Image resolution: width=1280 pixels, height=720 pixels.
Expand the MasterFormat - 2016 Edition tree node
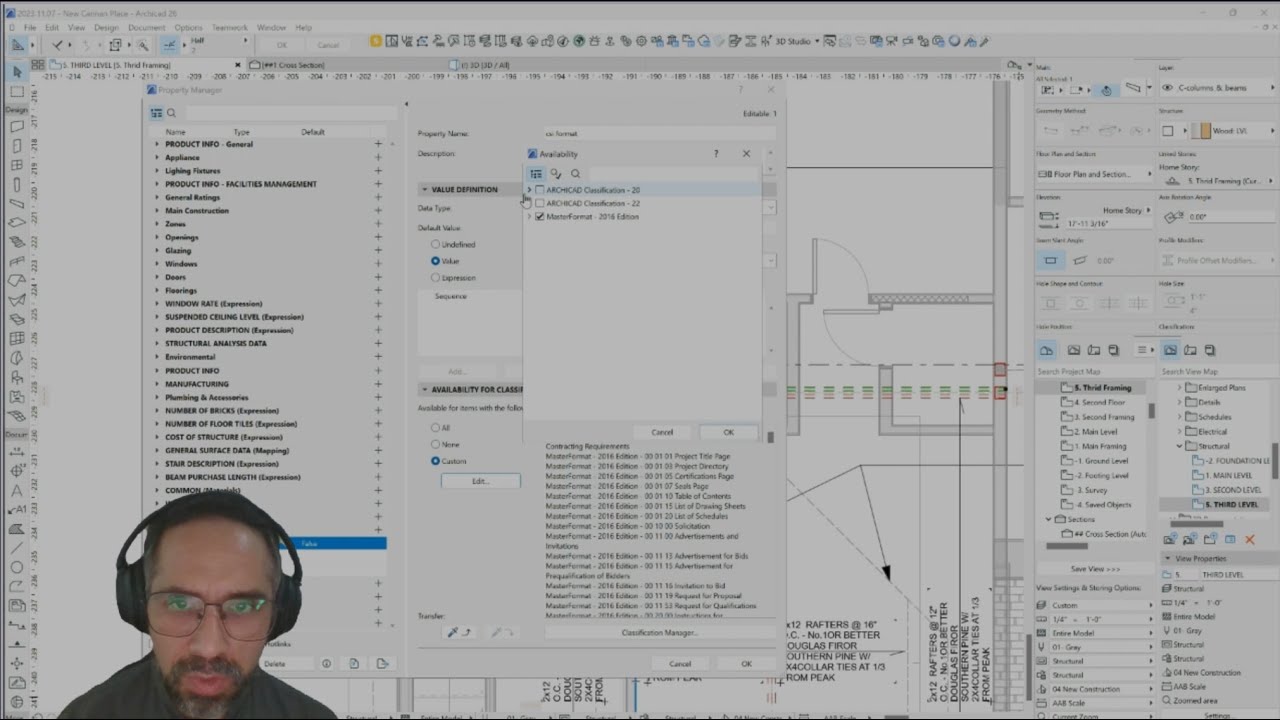tap(529, 216)
